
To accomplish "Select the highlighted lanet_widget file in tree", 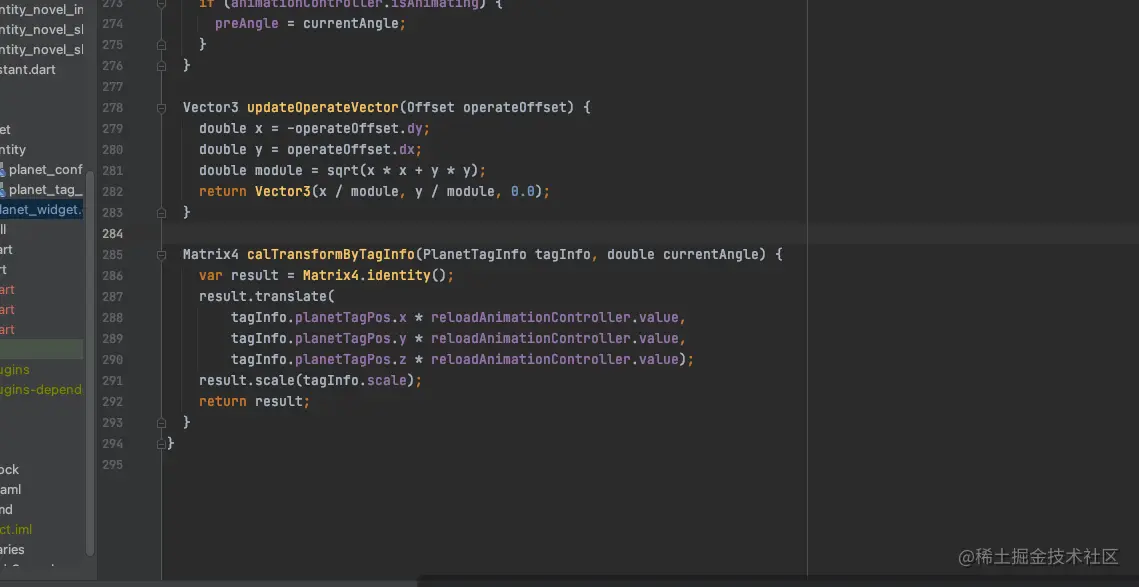I will point(41,211).
